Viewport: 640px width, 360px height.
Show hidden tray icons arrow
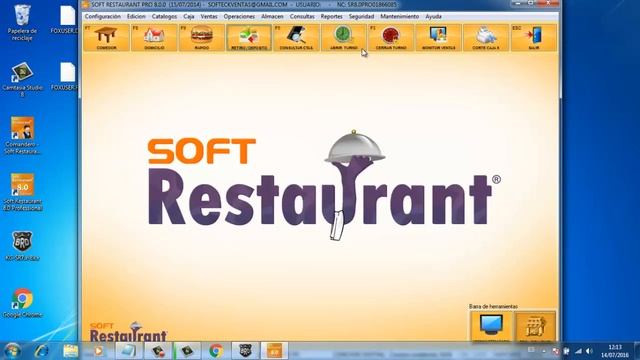click(x=544, y=351)
